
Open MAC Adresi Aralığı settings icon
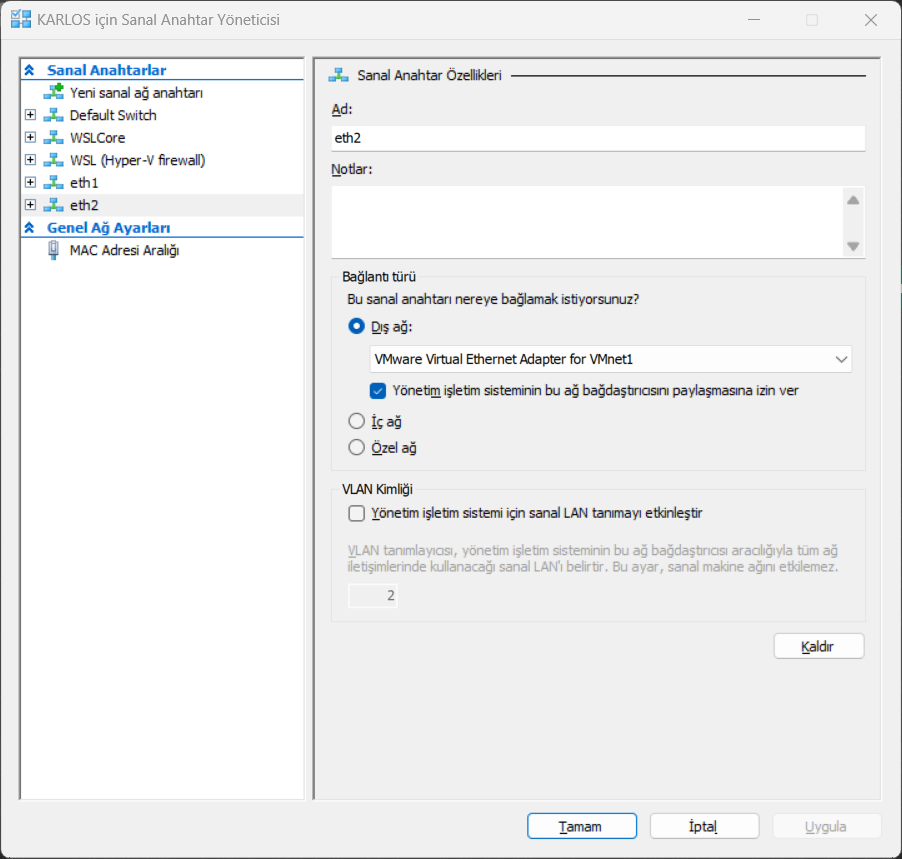pyautogui.click(x=53, y=250)
